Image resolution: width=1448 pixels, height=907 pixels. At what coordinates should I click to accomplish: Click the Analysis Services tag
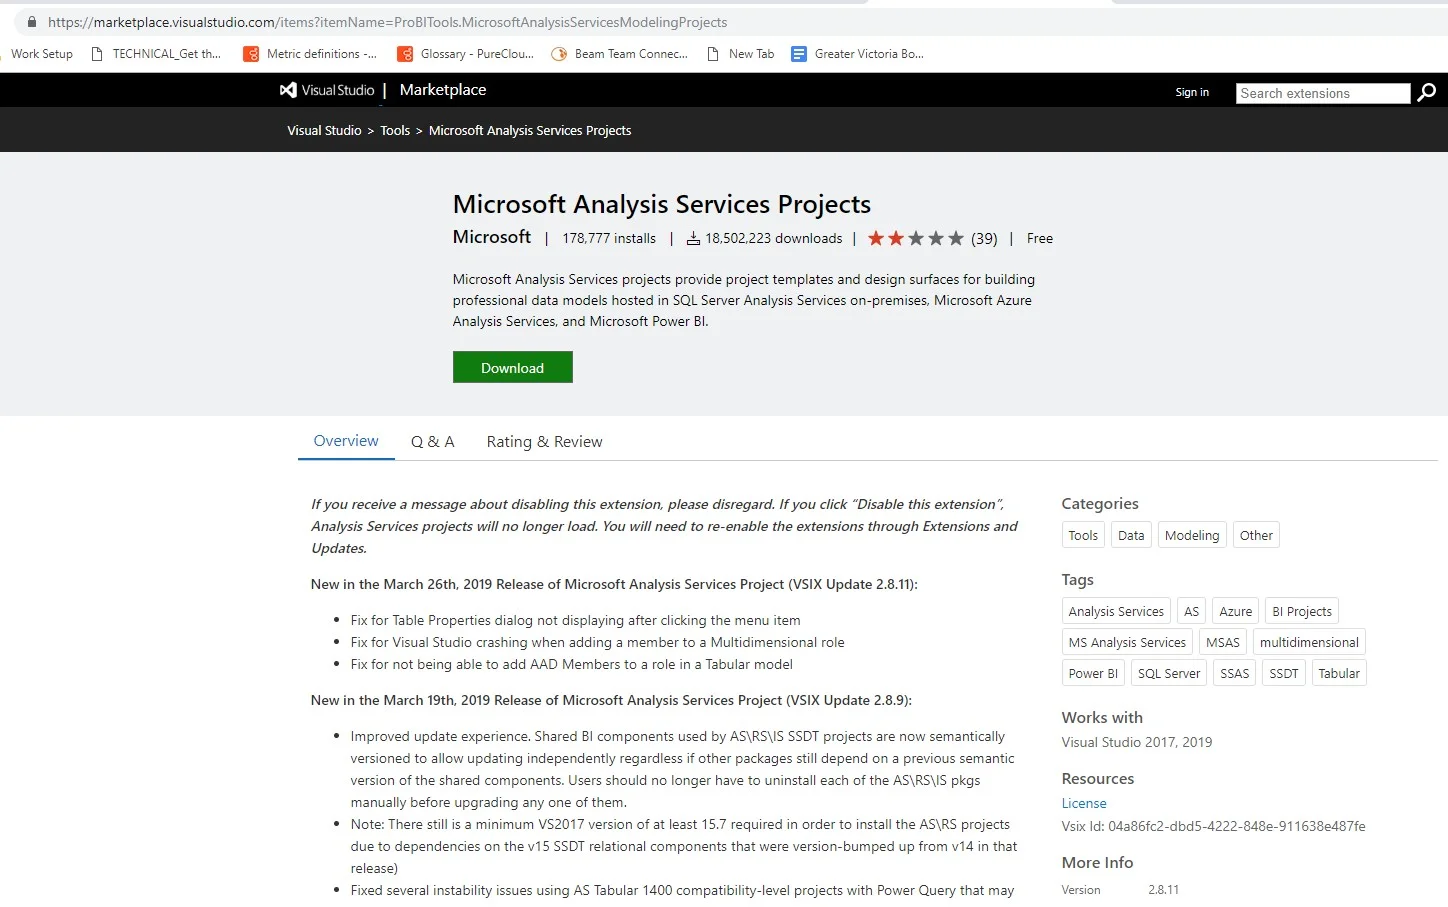click(1116, 611)
